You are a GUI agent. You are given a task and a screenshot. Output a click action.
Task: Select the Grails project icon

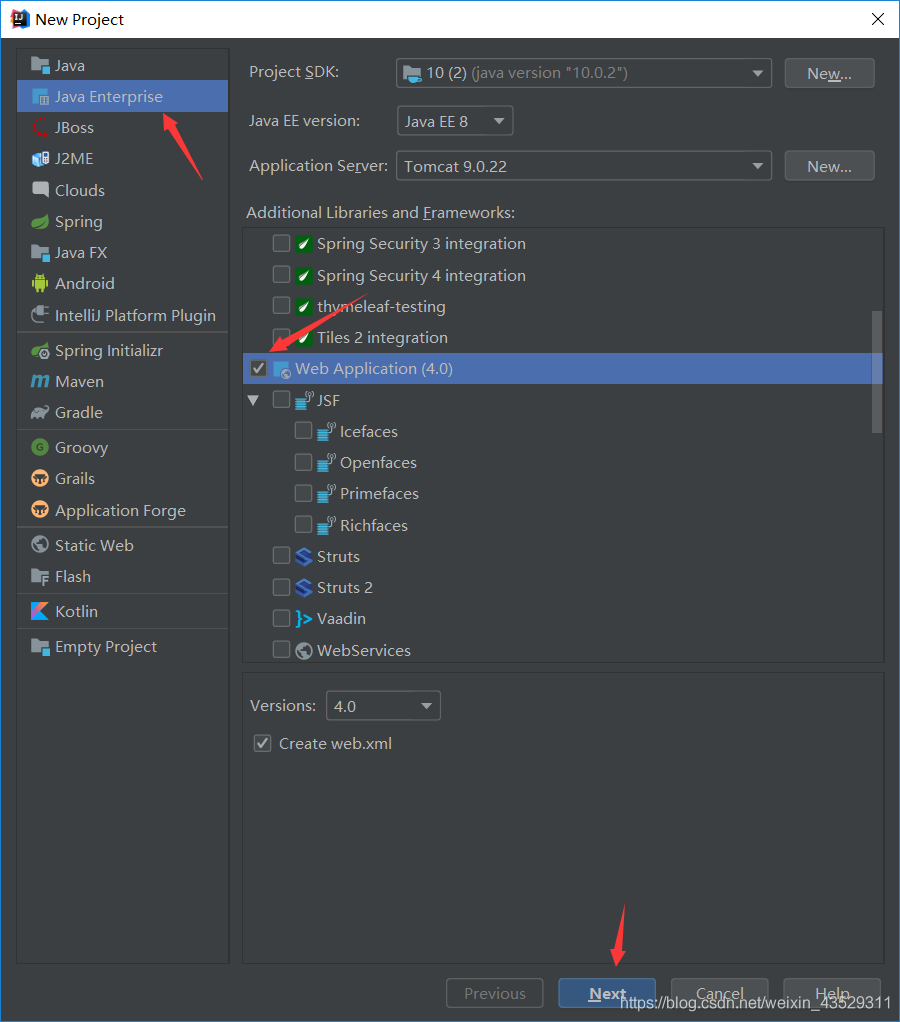tap(40, 478)
